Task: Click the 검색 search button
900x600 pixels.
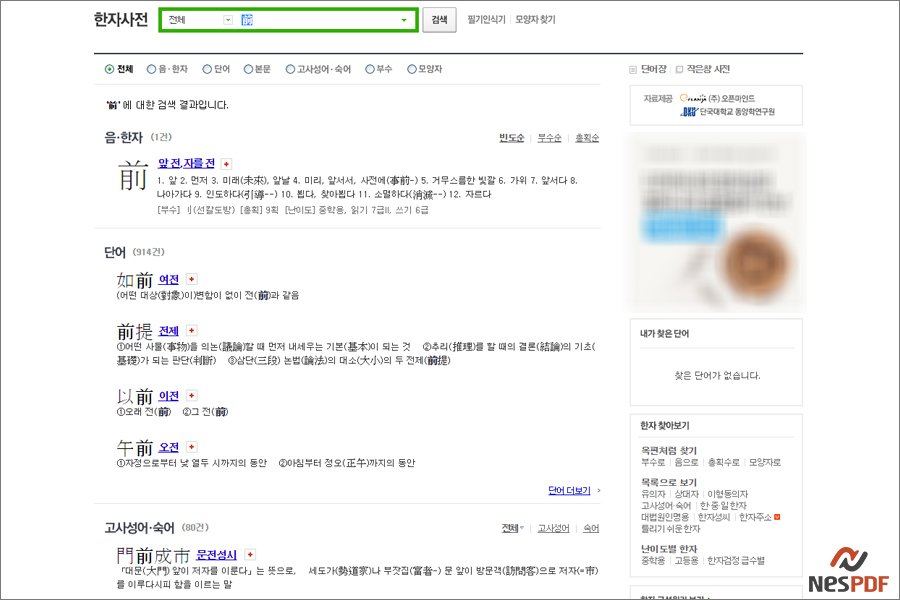Action: point(440,20)
